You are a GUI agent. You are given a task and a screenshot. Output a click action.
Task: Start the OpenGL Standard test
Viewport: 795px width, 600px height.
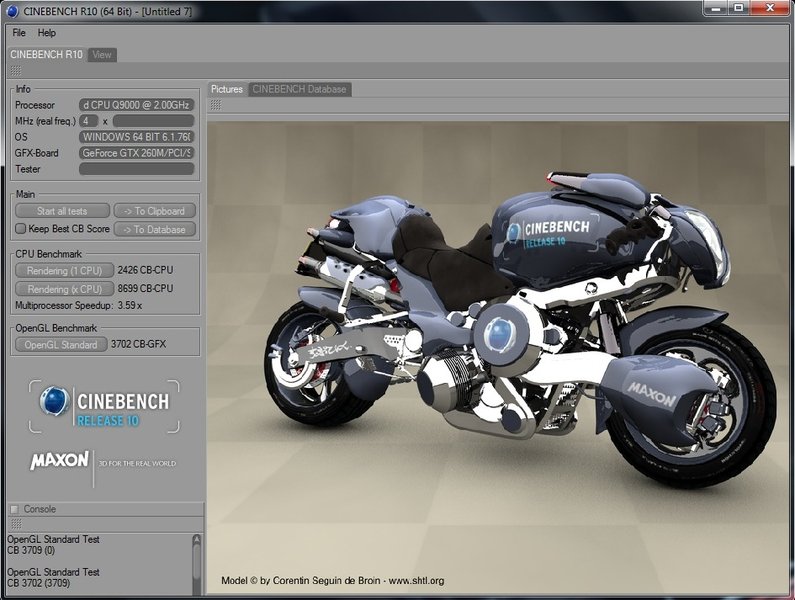[x=60, y=345]
